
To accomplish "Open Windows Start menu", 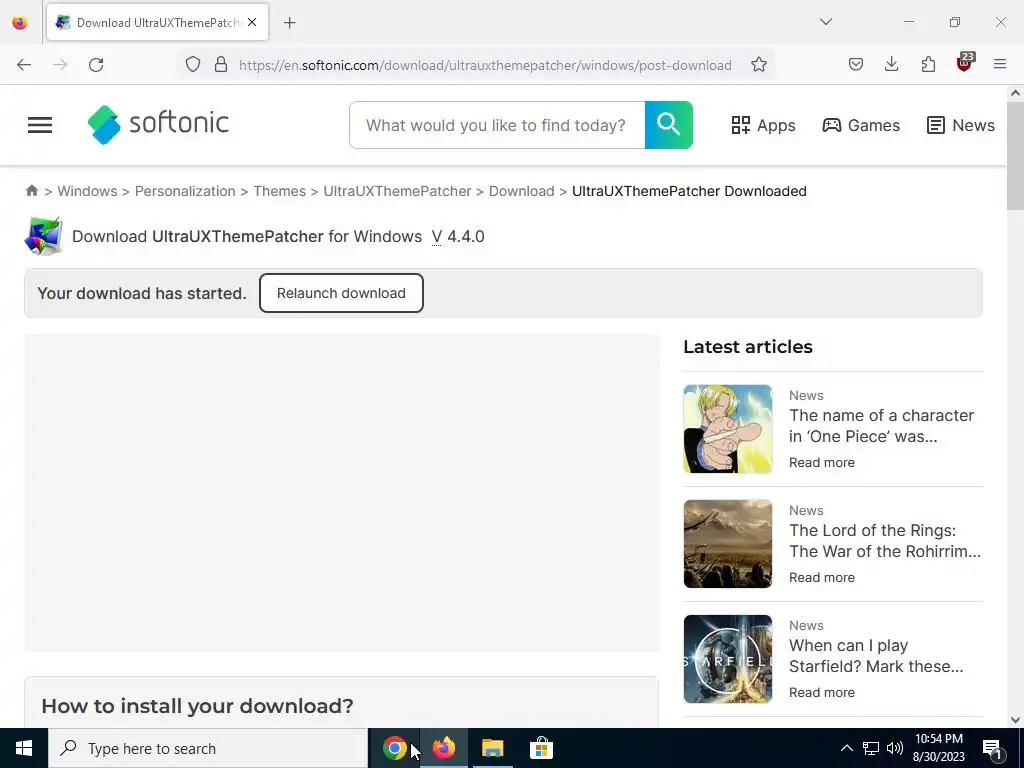I will point(24,748).
